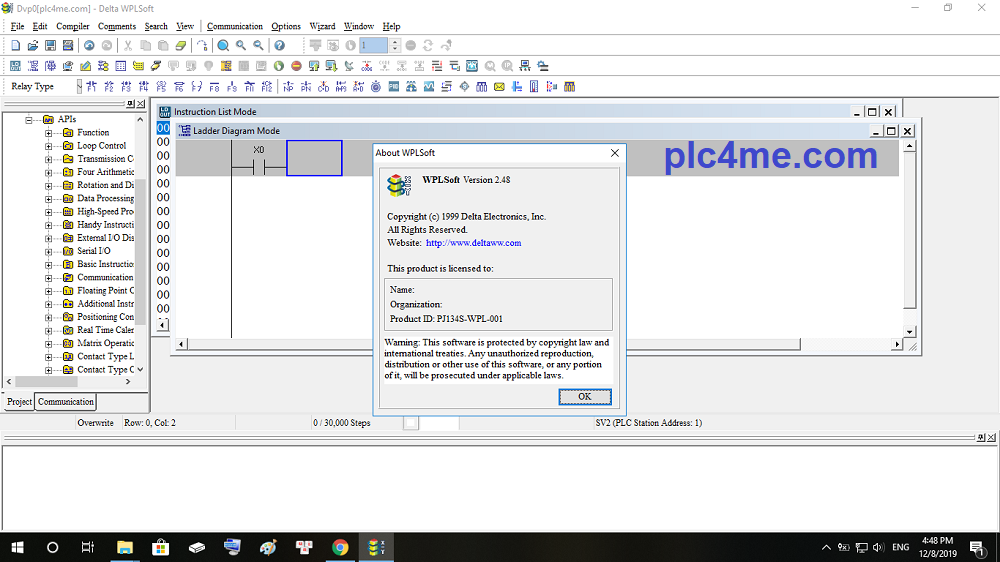Select the X0 contact in ladder diagram
This screenshot has height=562, width=1000.
coord(258,163)
